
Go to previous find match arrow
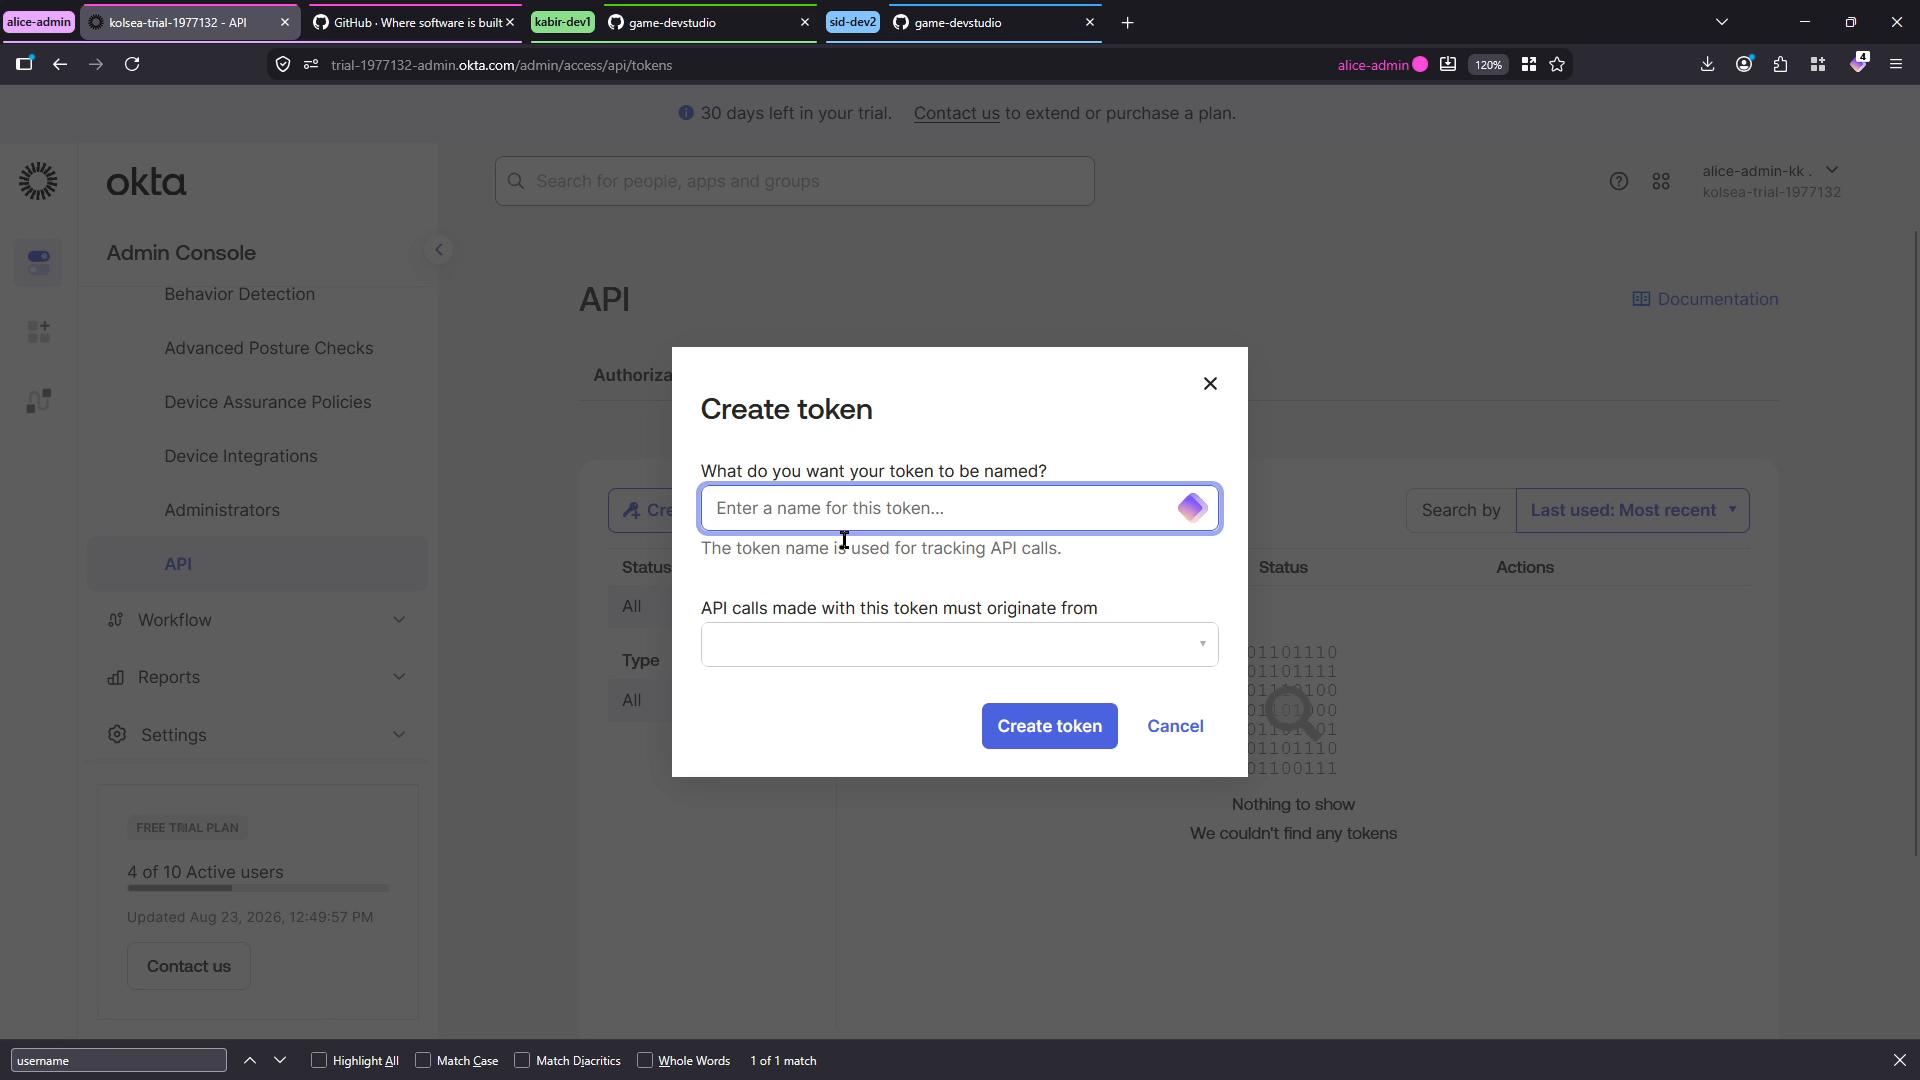[250, 1060]
